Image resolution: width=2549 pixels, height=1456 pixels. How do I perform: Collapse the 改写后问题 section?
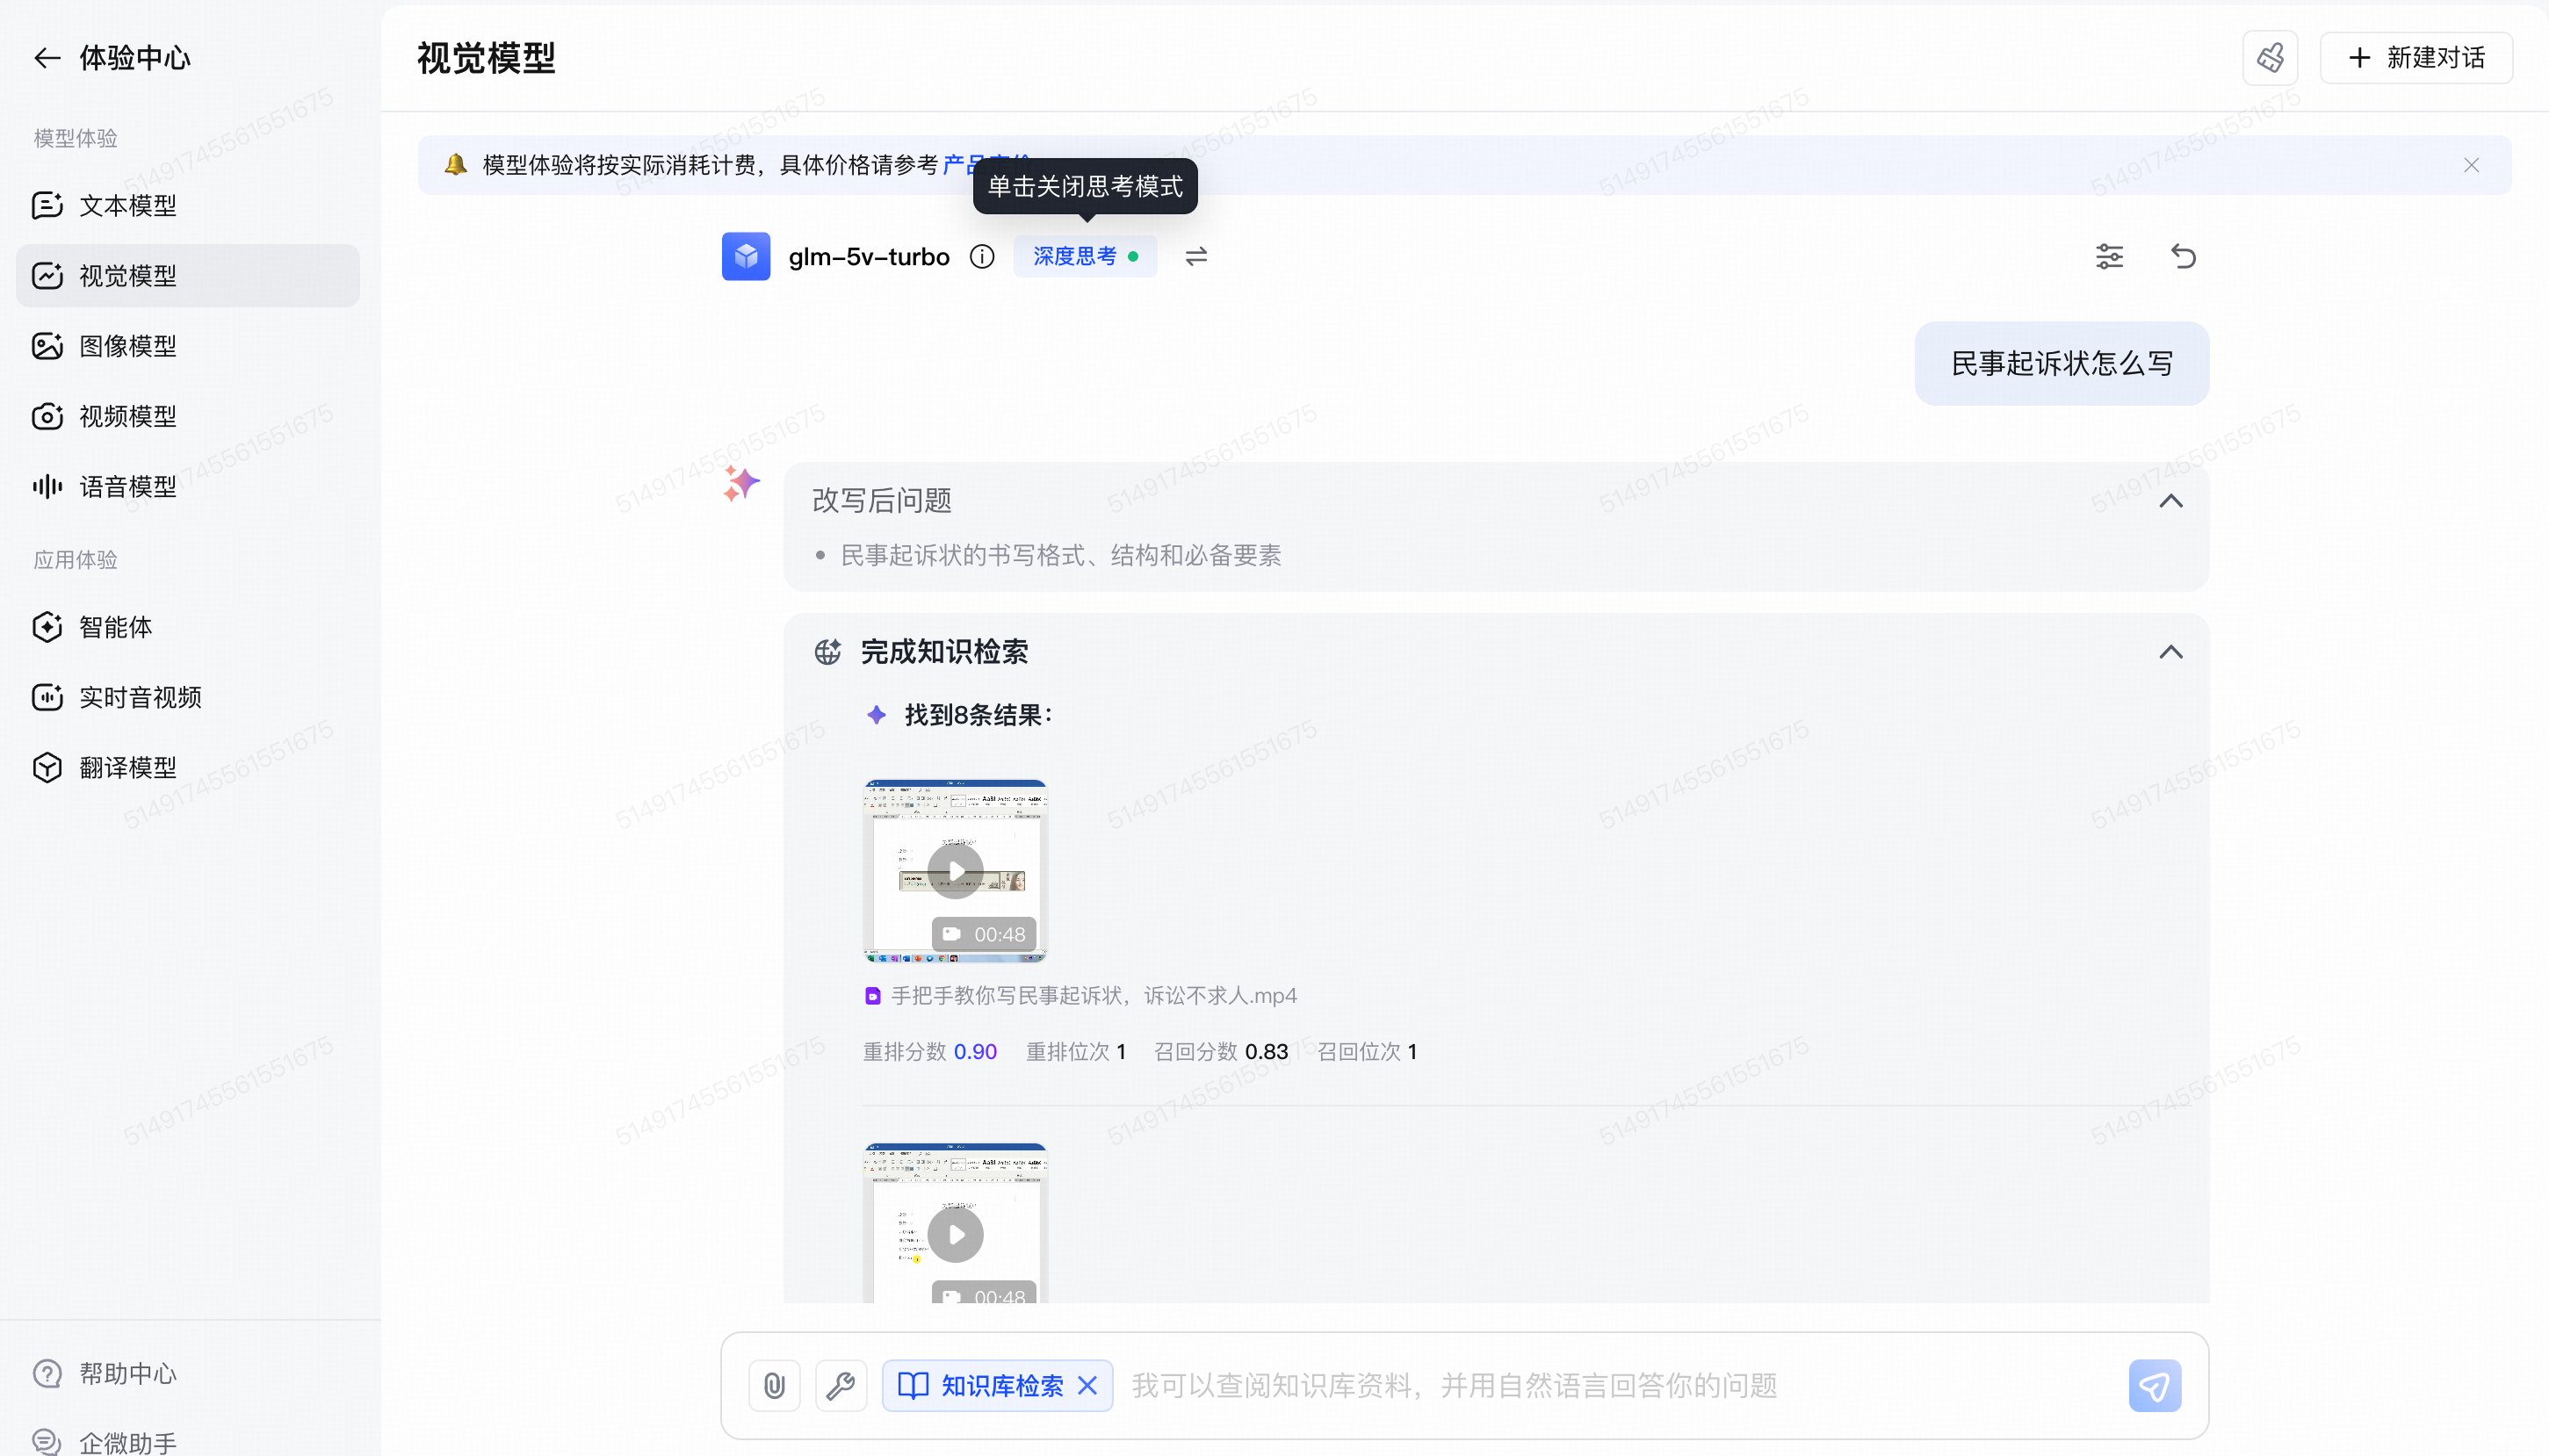coord(2170,501)
